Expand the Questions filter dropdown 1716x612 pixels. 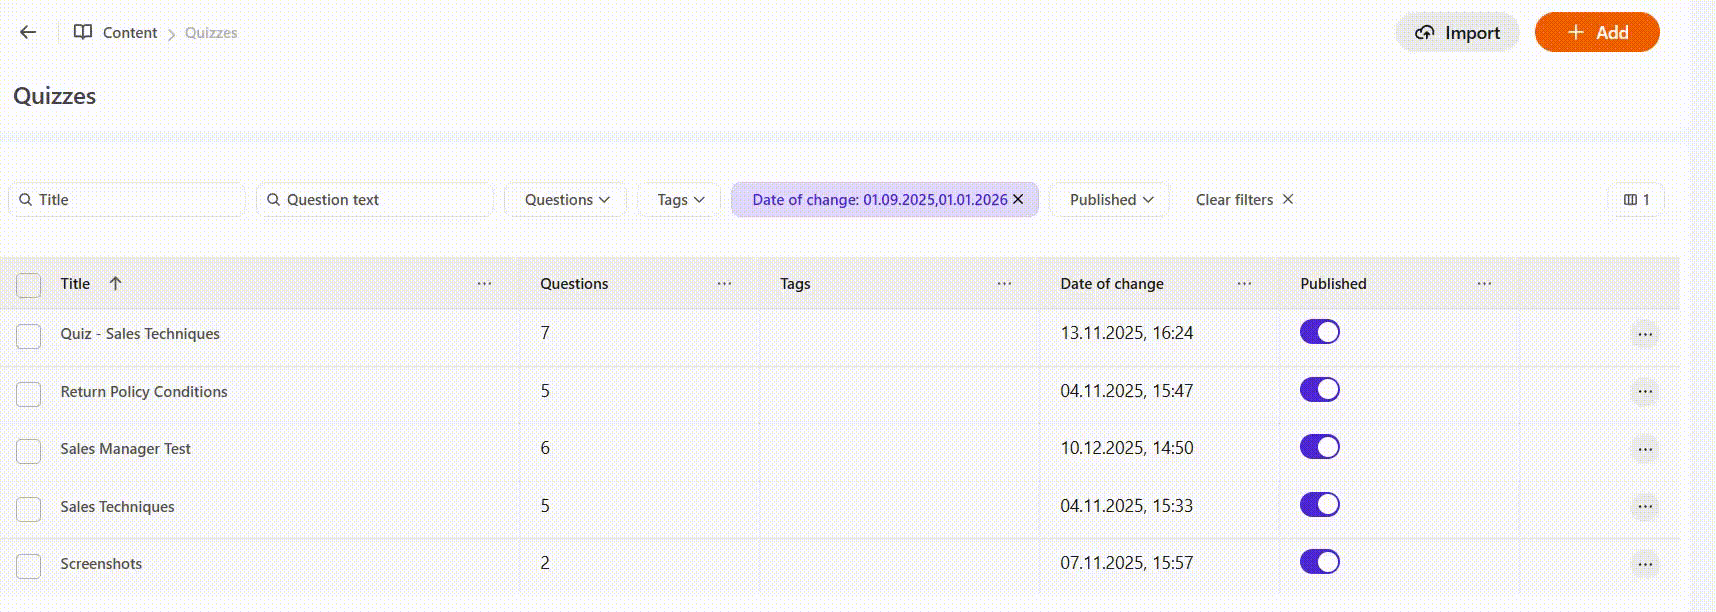click(566, 200)
